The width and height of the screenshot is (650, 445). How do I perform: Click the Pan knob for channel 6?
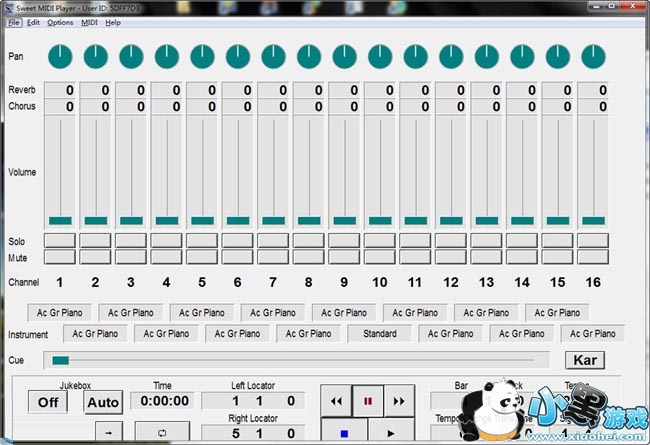[x=238, y=57]
